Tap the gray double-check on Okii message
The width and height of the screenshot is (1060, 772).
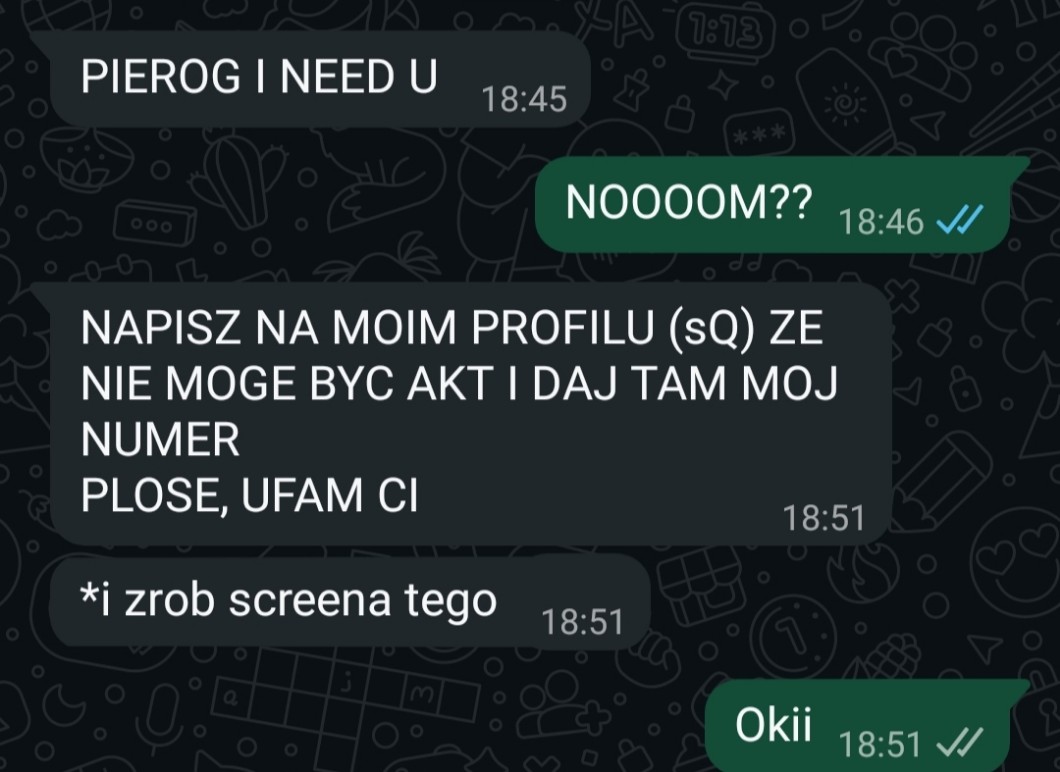[959, 744]
